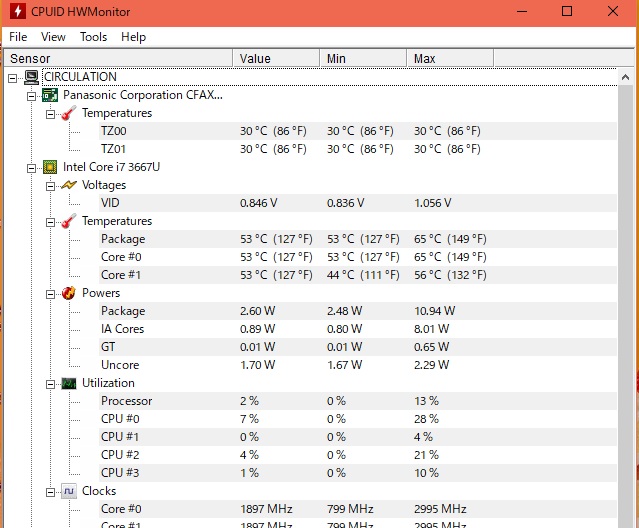Image resolution: width=639 pixels, height=528 pixels.
Task: Open the View menu
Action: tap(53, 37)
